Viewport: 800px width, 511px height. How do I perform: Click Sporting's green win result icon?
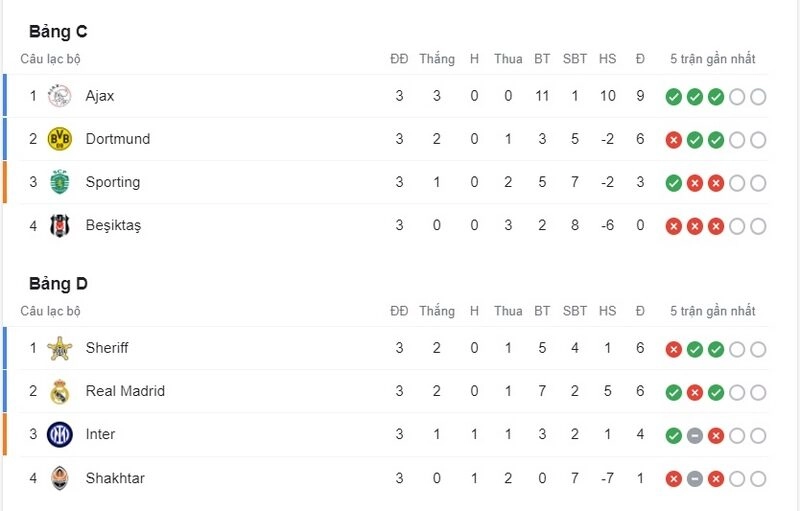pyautogui.click(x=673, y=183)
